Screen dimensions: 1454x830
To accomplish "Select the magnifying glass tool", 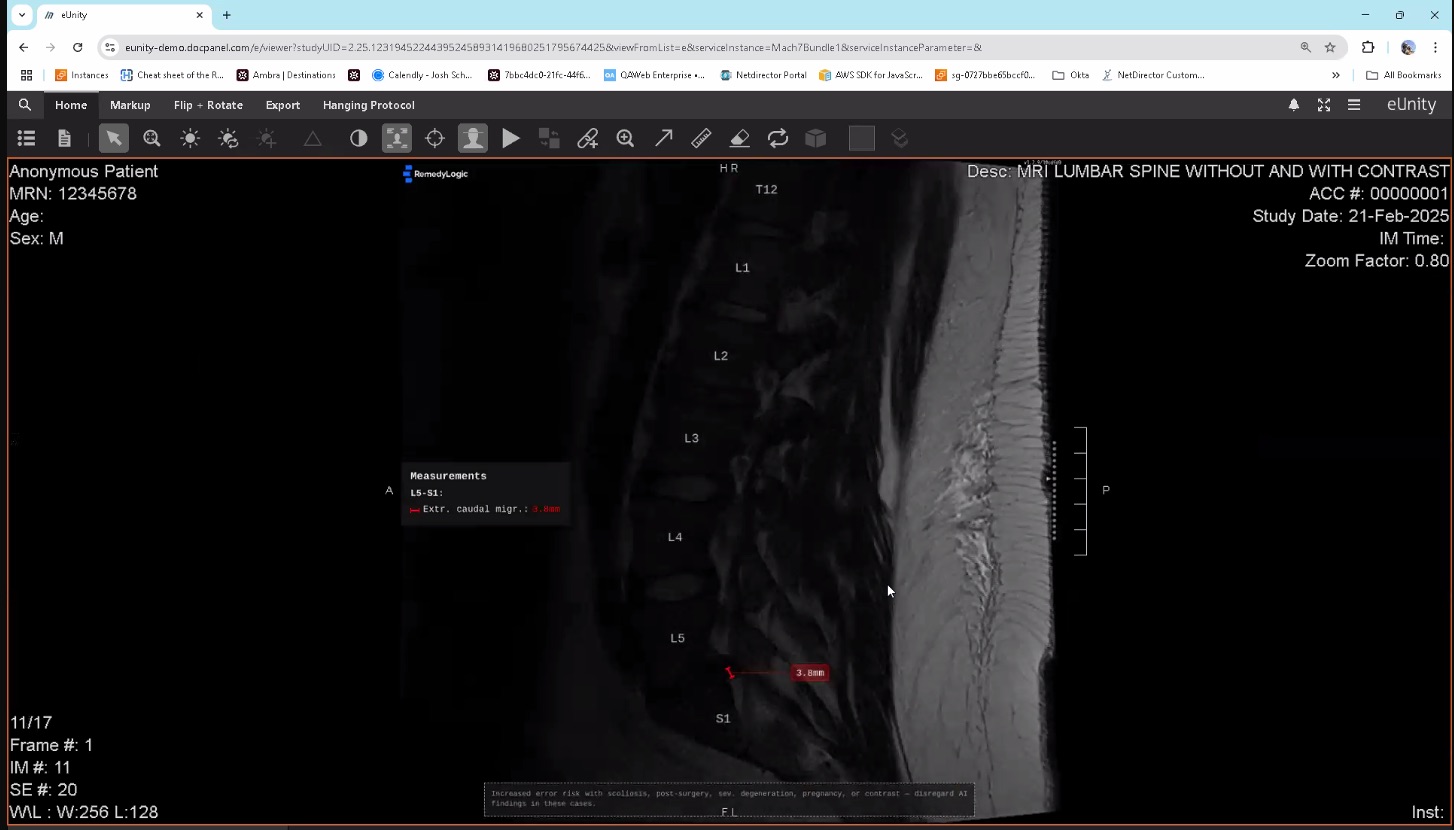I will coord(626,139).
